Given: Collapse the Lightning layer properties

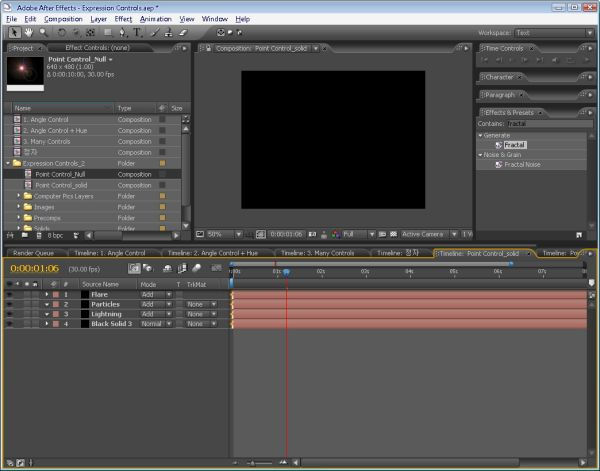Looking at the screenshot, I should click(x=47, y=314).
